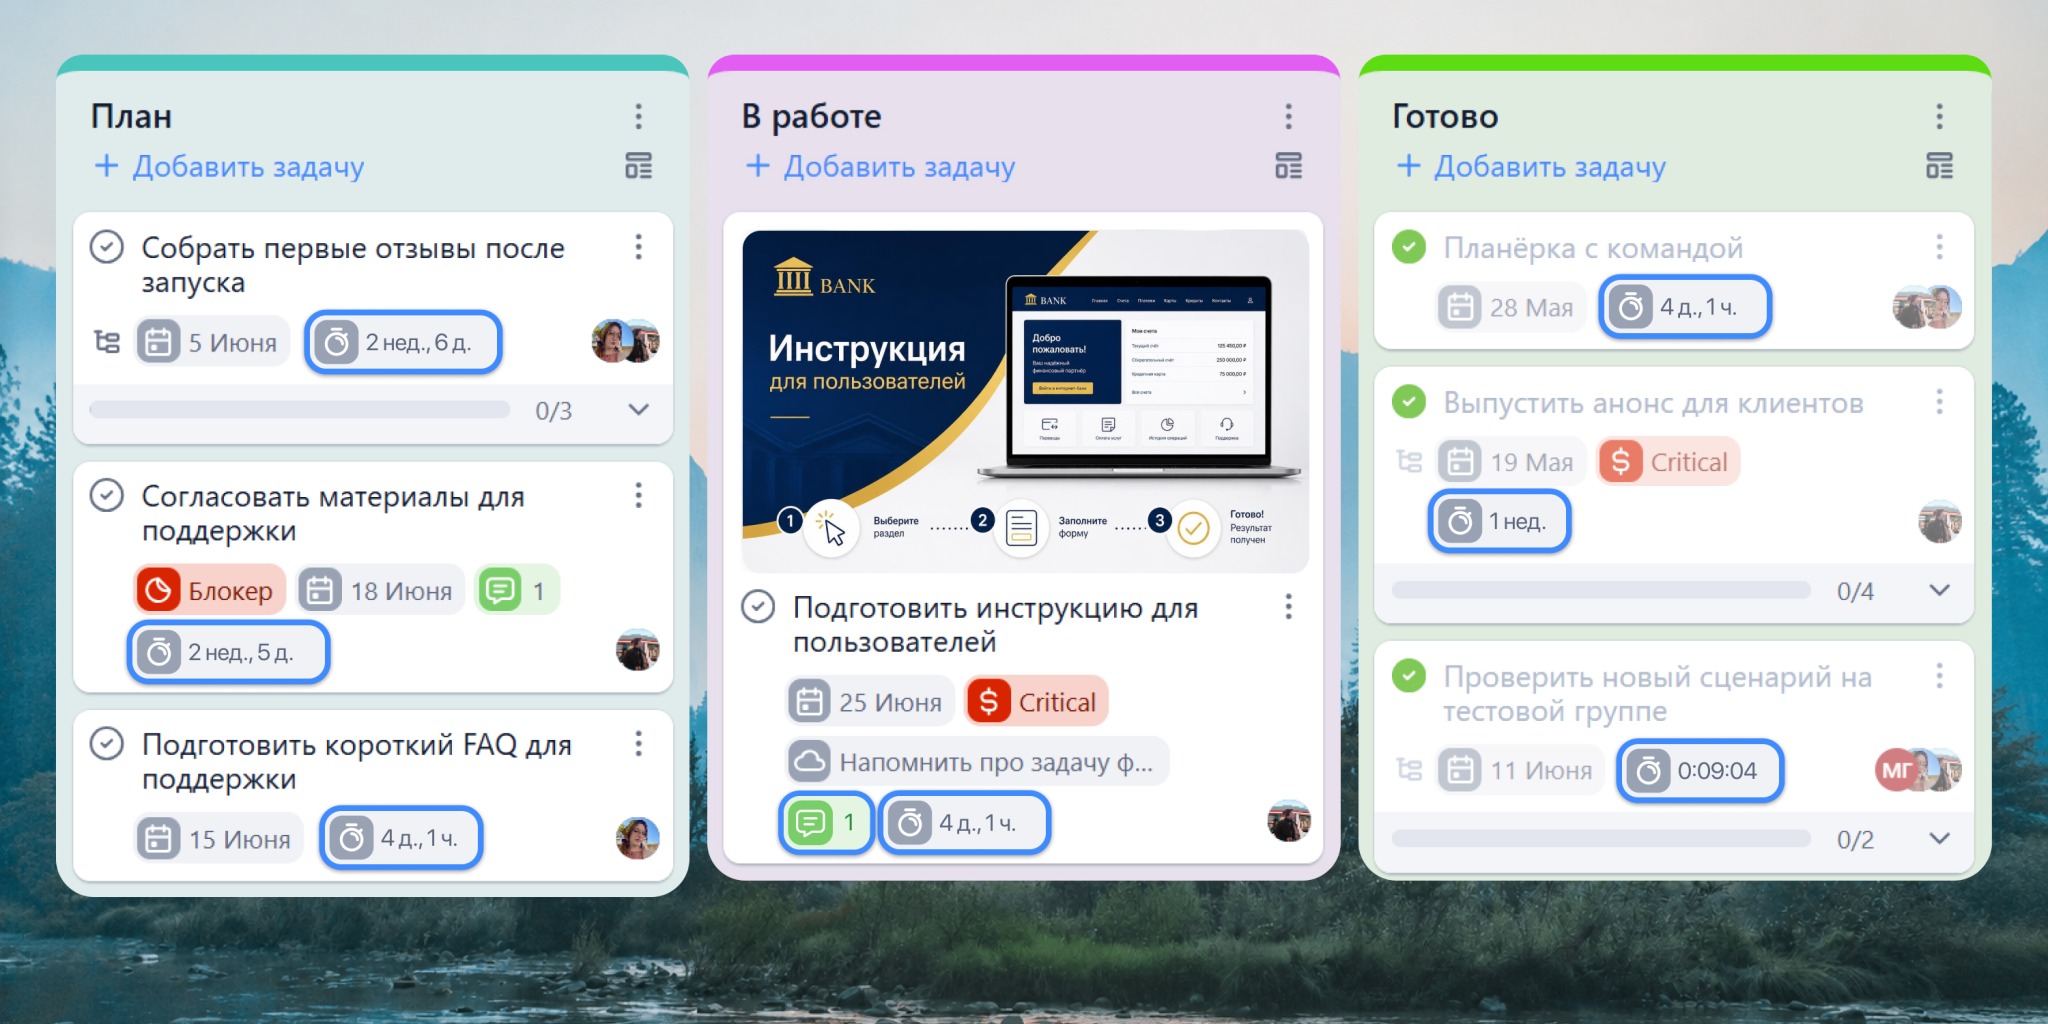Click subtasks icon on Проверить новый сценарий card
Image resolution: width=2048 pixels, height=1024 pixels.
pyautogui.click(x=1409, y=769)
